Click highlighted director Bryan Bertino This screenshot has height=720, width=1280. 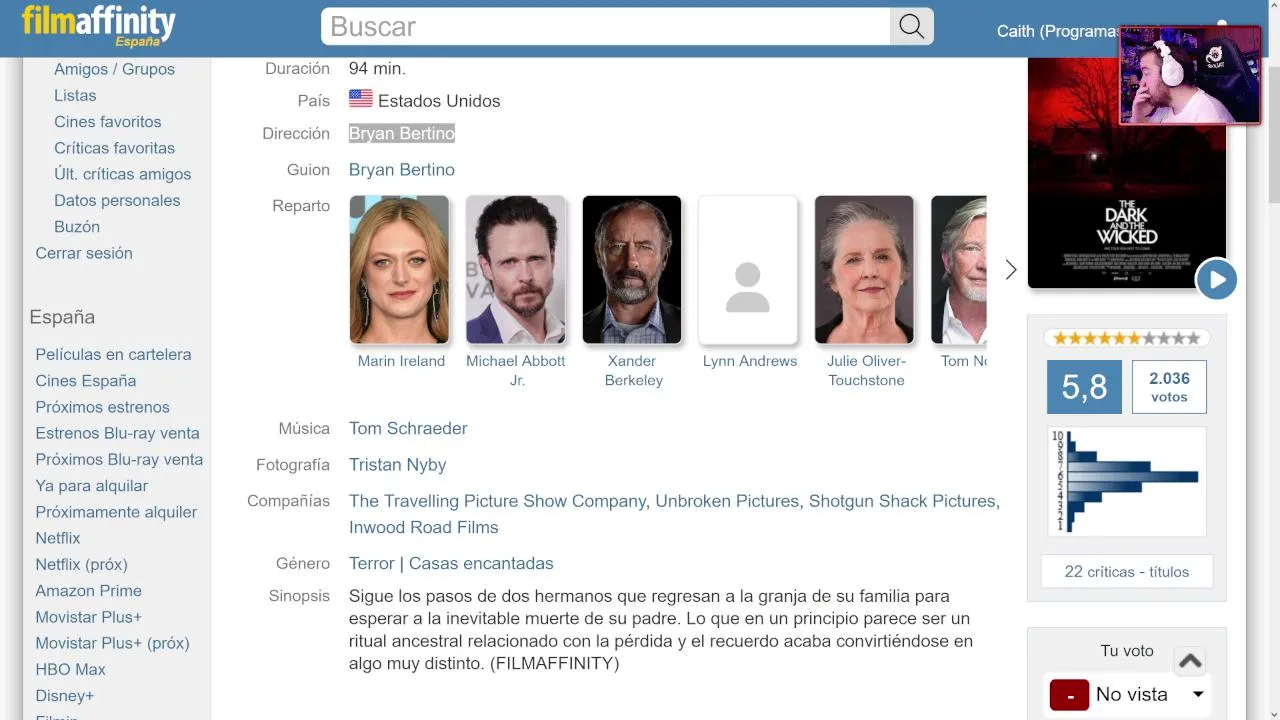401,133
